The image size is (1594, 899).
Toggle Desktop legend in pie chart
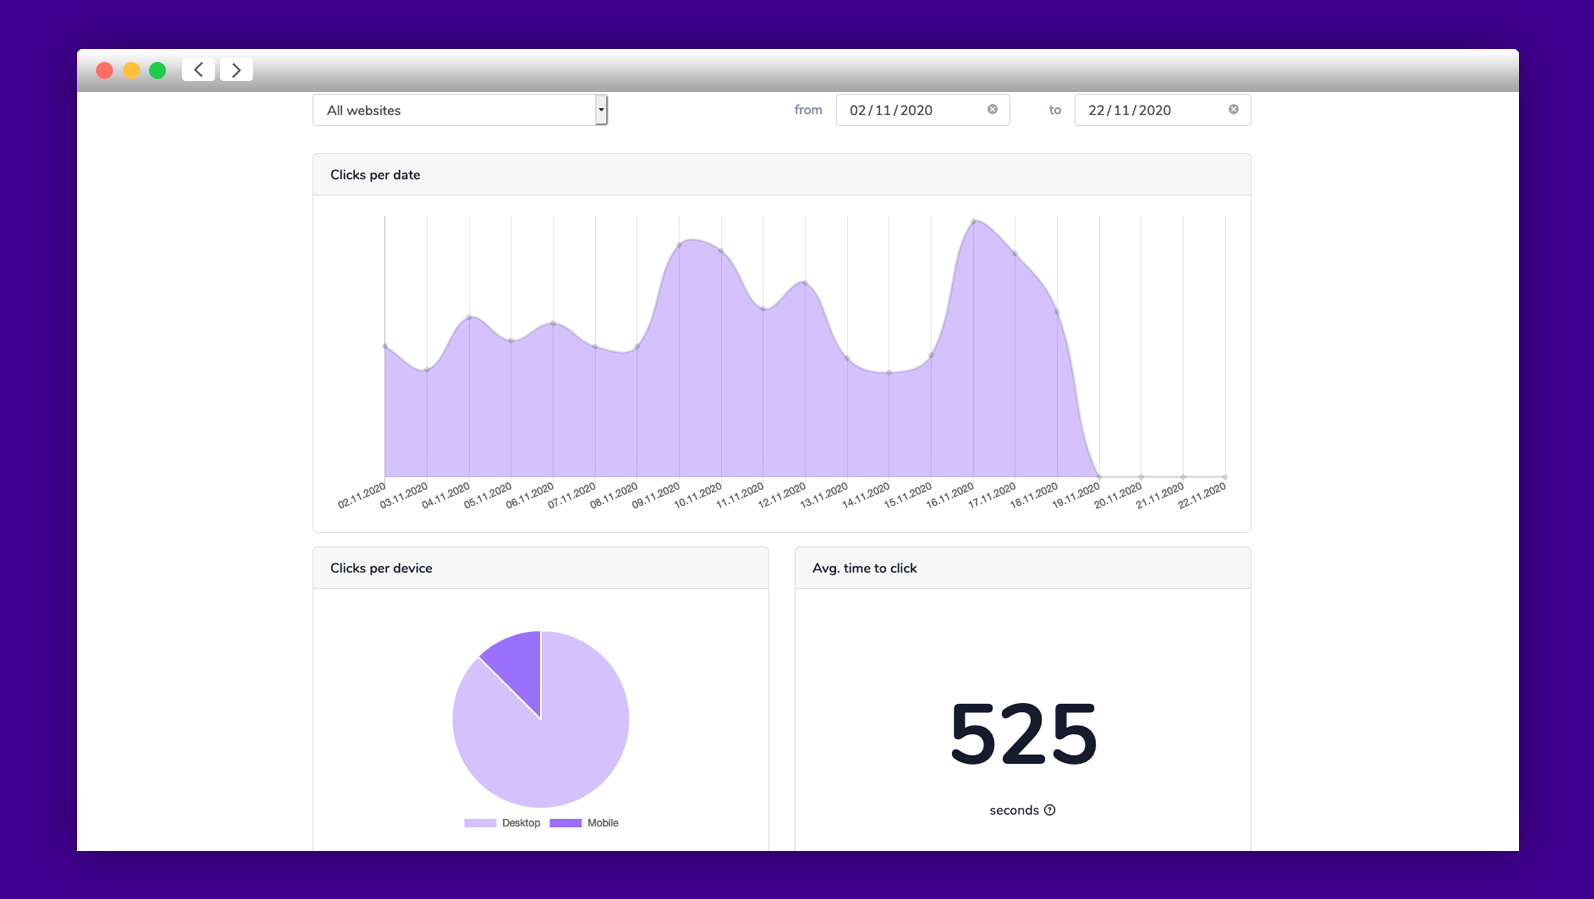(x=520, y=823)
